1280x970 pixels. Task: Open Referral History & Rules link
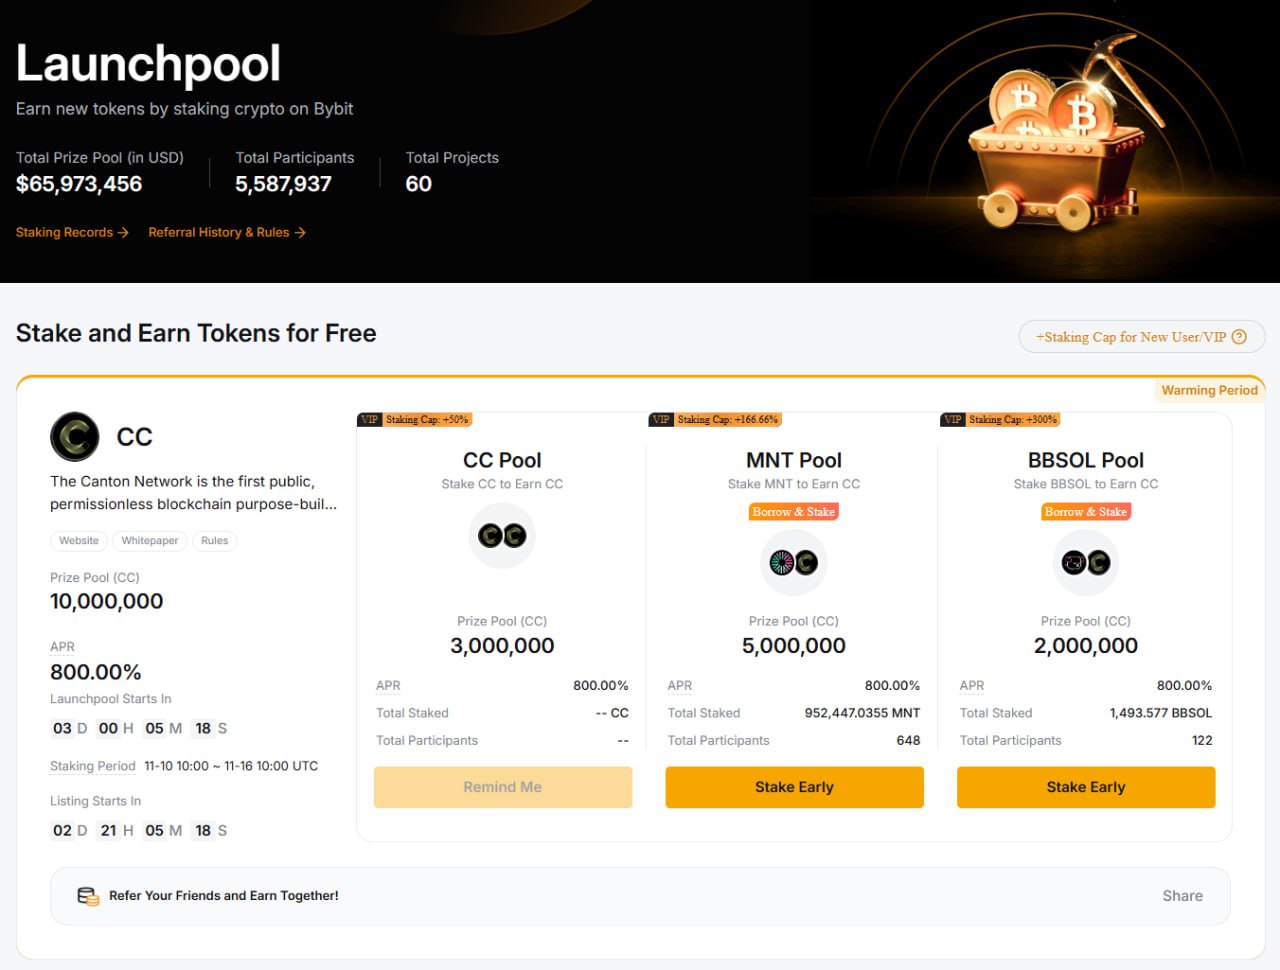point(227,232)
